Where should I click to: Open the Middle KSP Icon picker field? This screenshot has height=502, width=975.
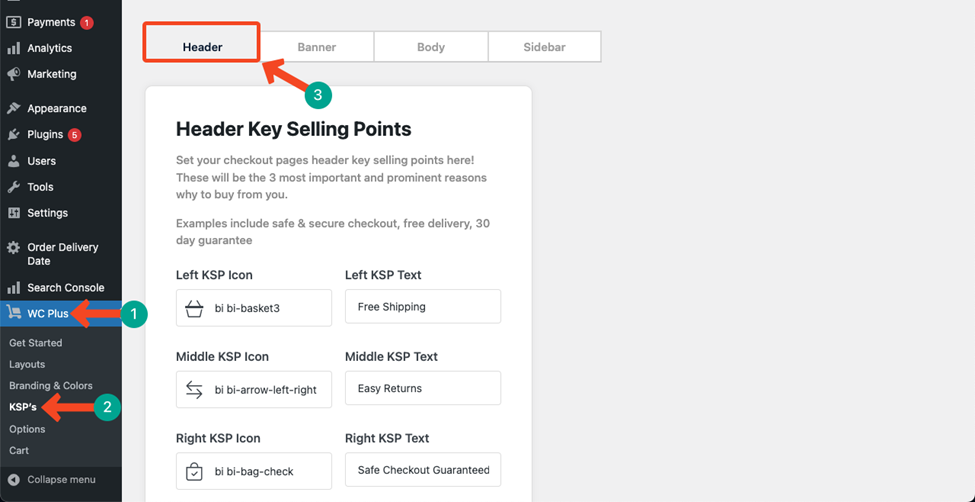[x=254, y=390]
